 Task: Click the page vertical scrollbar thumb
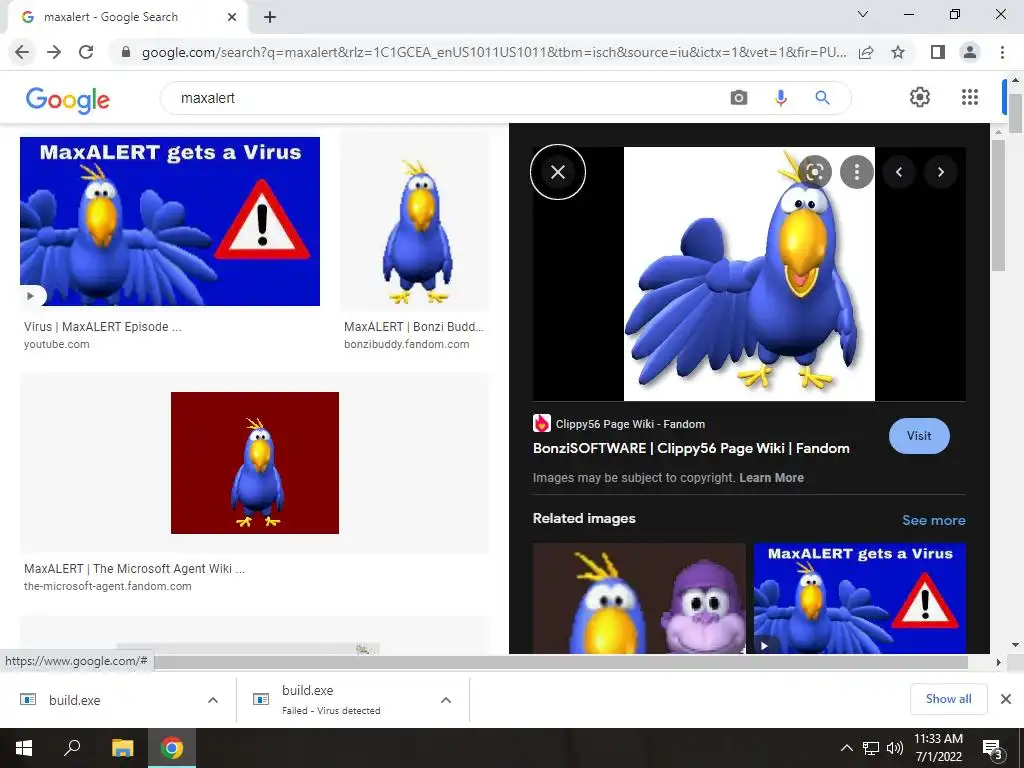point(1015,112)
